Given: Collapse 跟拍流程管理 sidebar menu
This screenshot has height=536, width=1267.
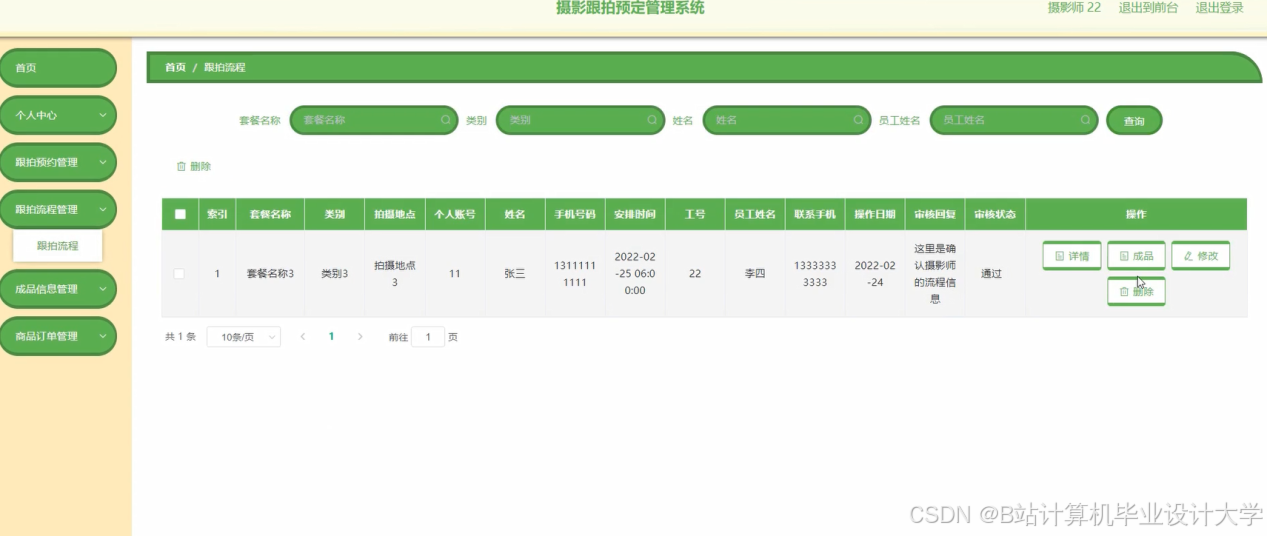Looking at the screenshot, I should (58, 209).
